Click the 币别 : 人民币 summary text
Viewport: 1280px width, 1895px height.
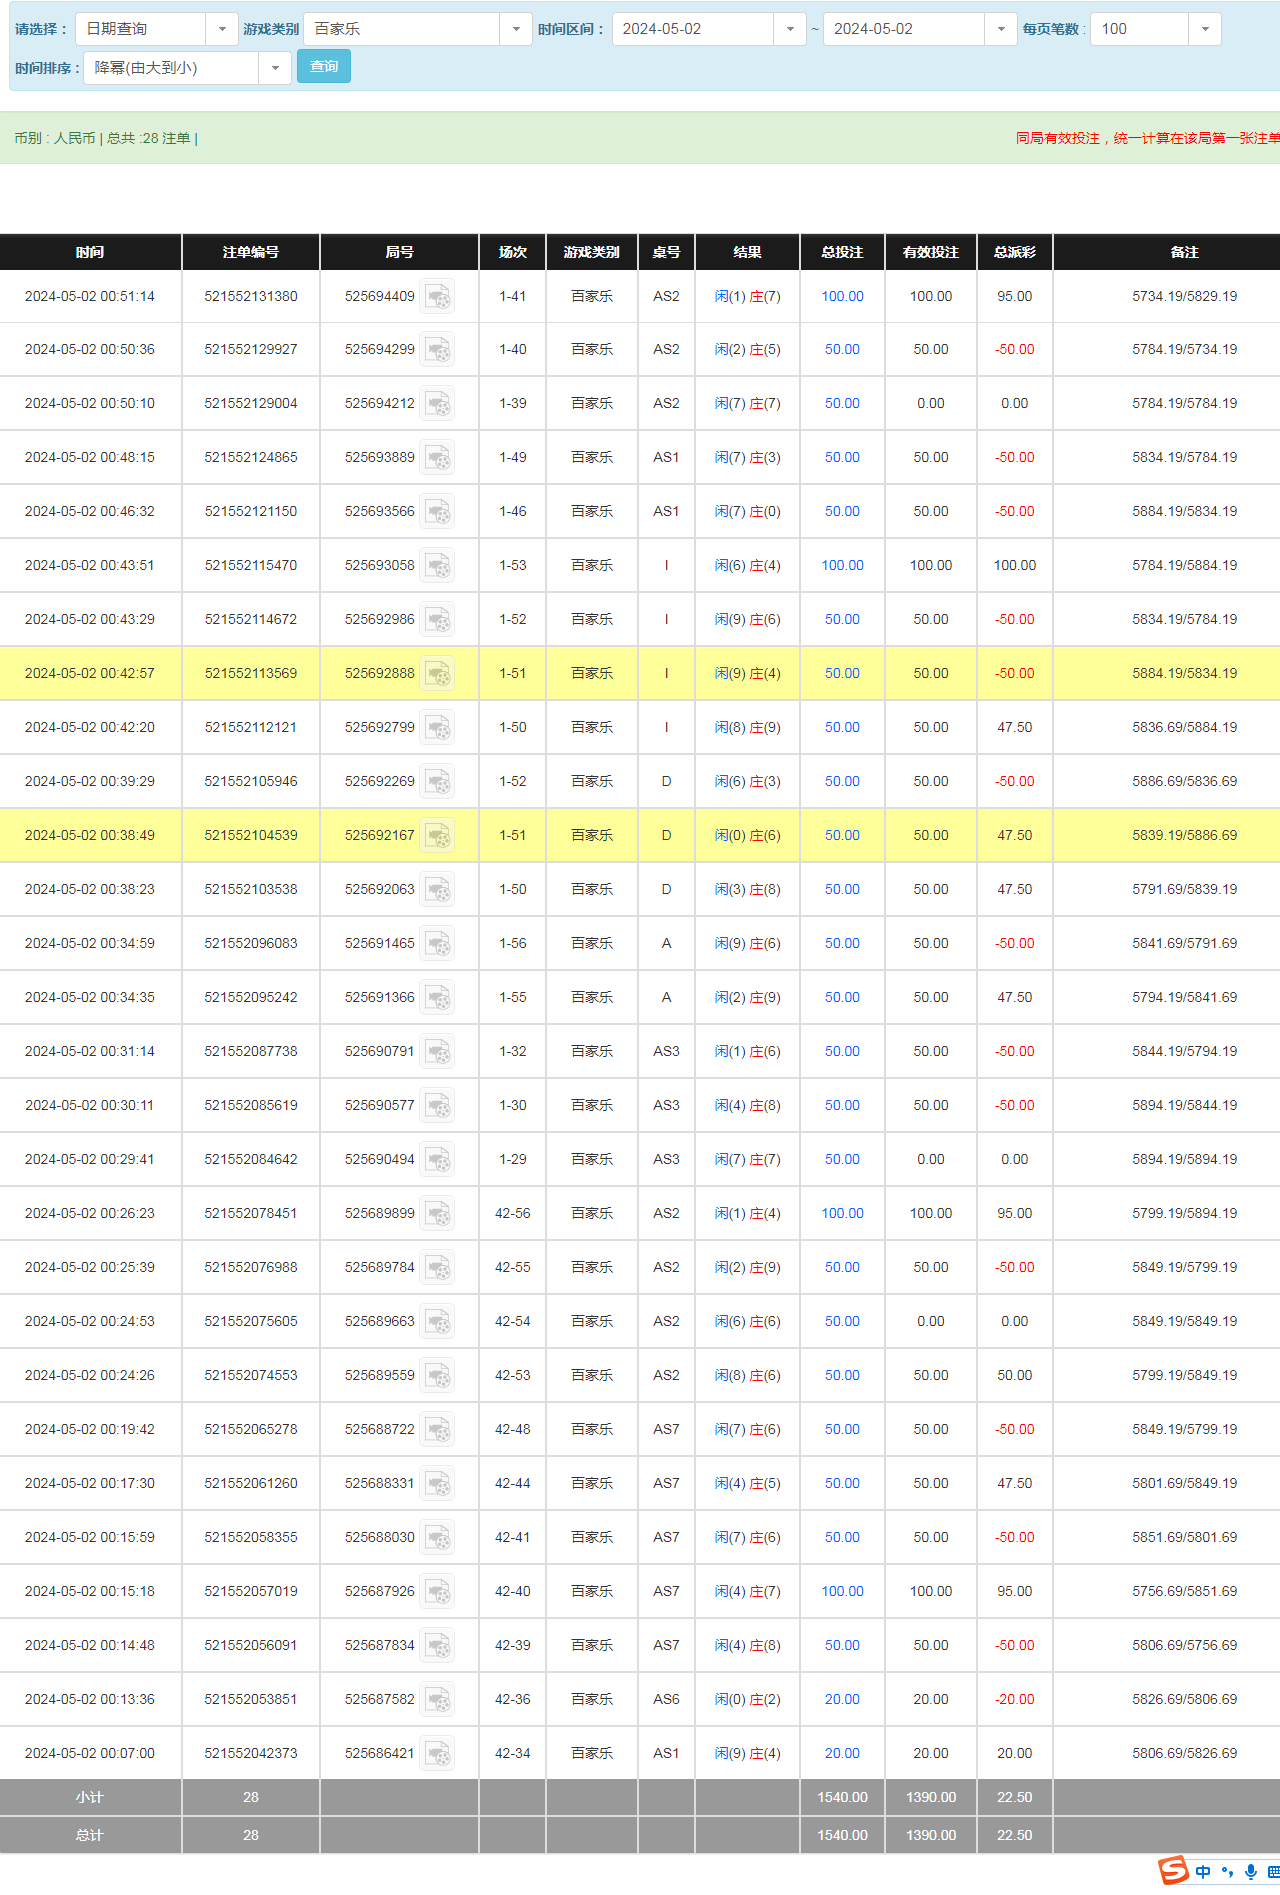[x=55, y=139]
